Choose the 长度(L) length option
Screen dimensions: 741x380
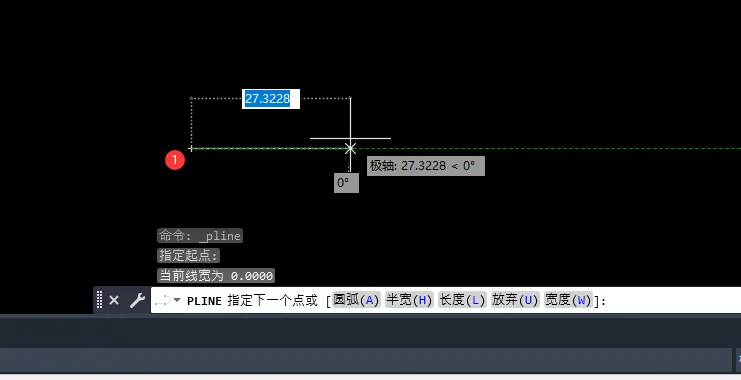pos(462,300)
